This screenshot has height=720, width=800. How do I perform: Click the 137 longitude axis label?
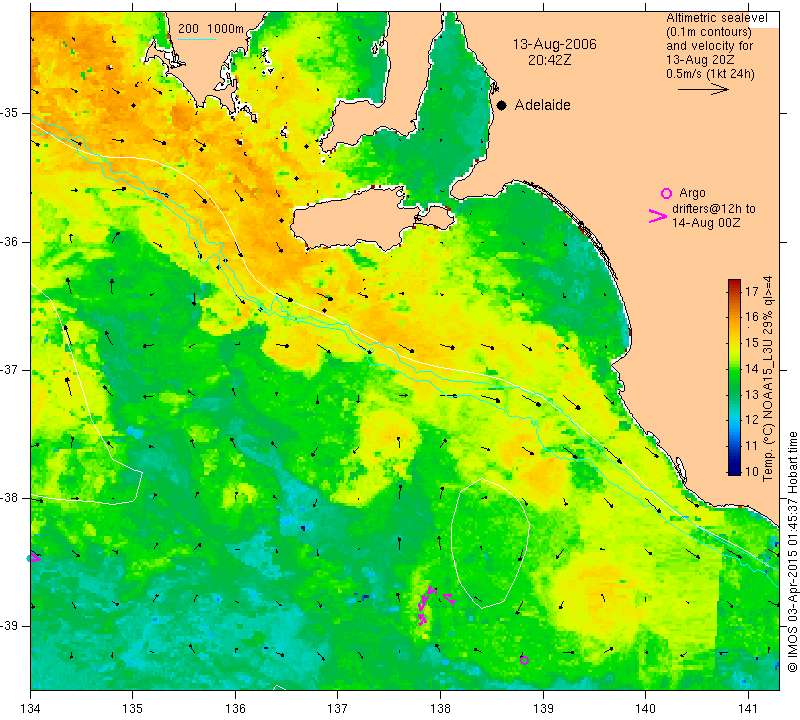[x=338, y=709]
